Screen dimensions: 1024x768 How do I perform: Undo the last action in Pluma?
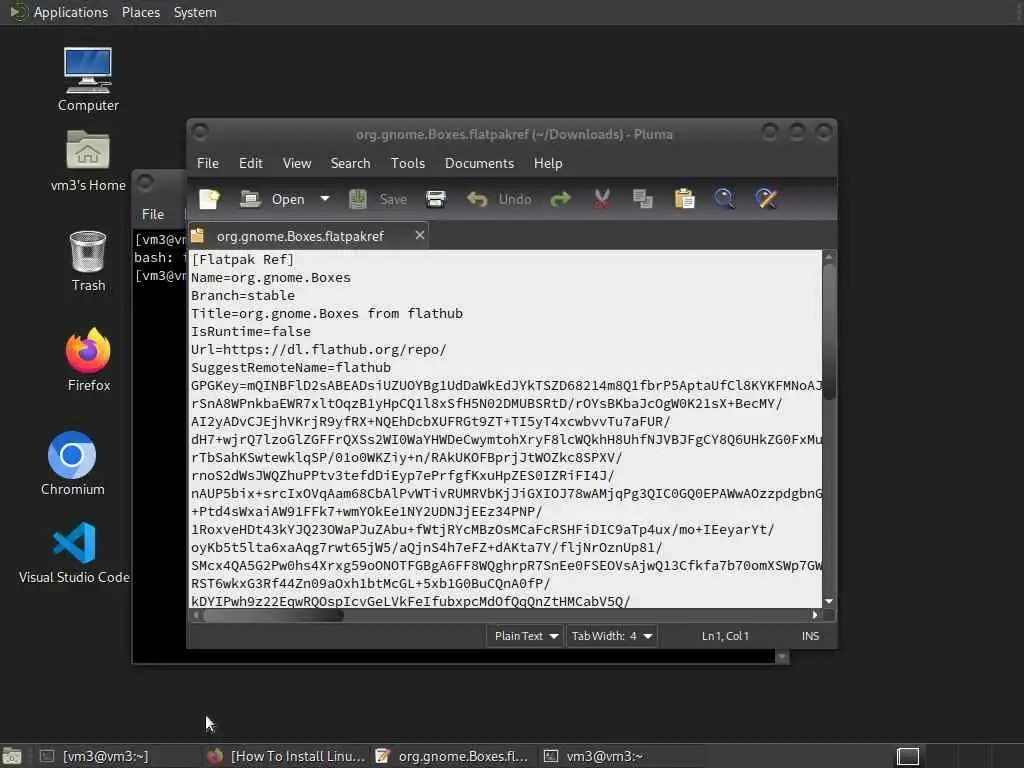(x=499, y=199)
